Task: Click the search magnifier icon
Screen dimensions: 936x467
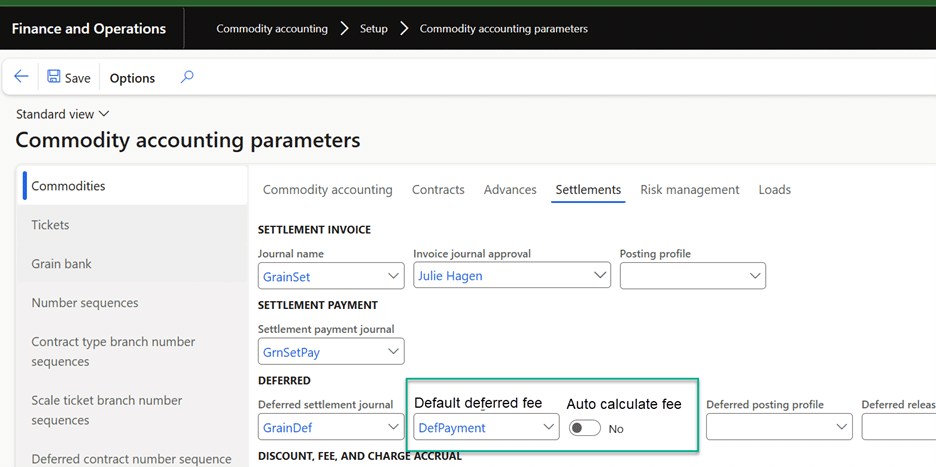Action: [186, 77]
